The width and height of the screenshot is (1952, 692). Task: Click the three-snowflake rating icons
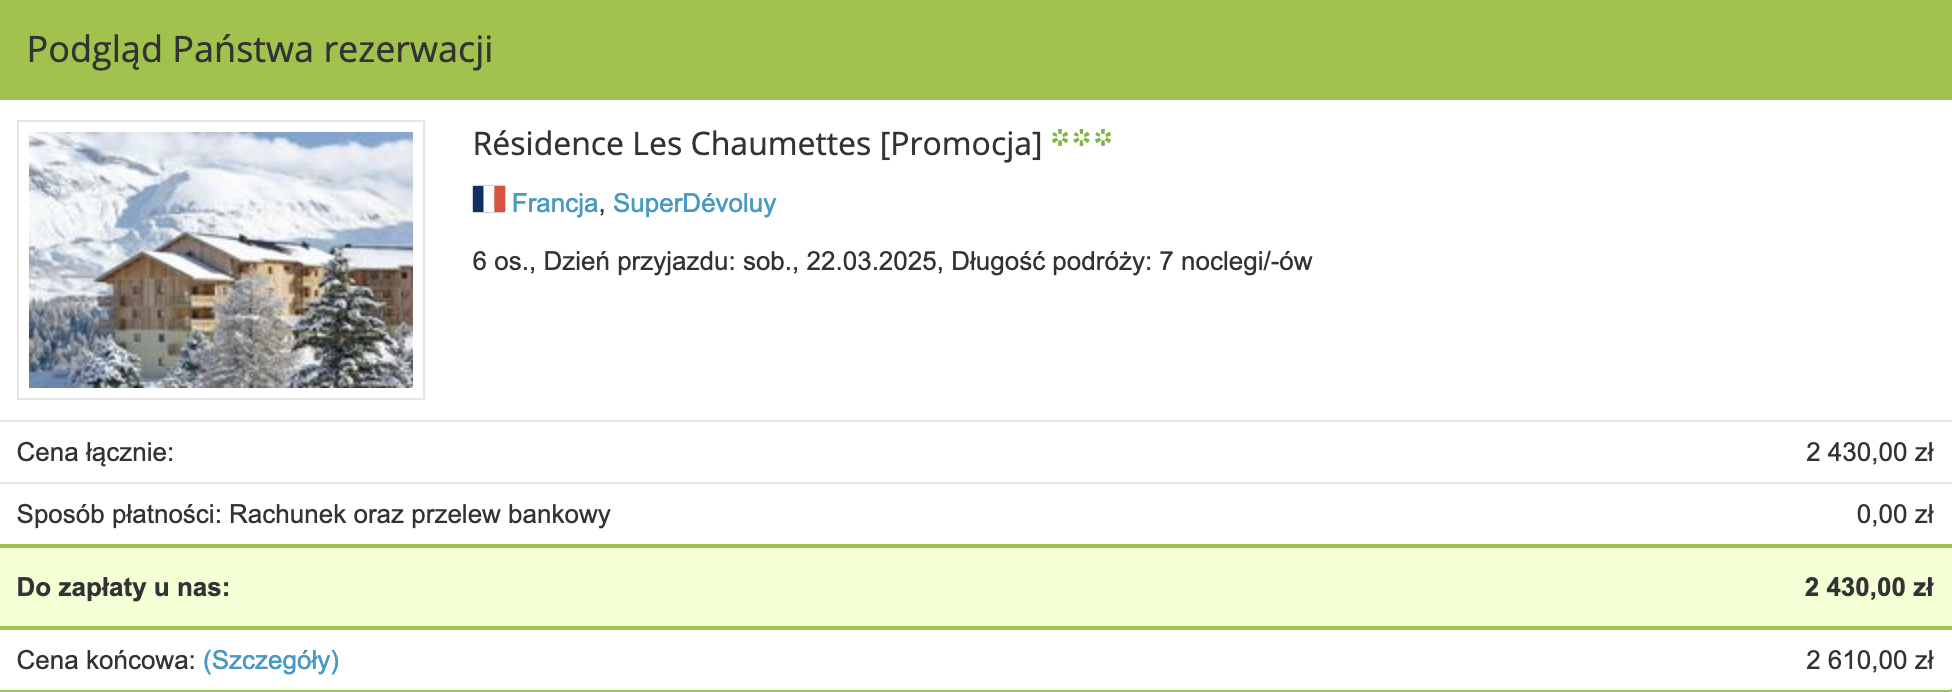point(1082,138)
